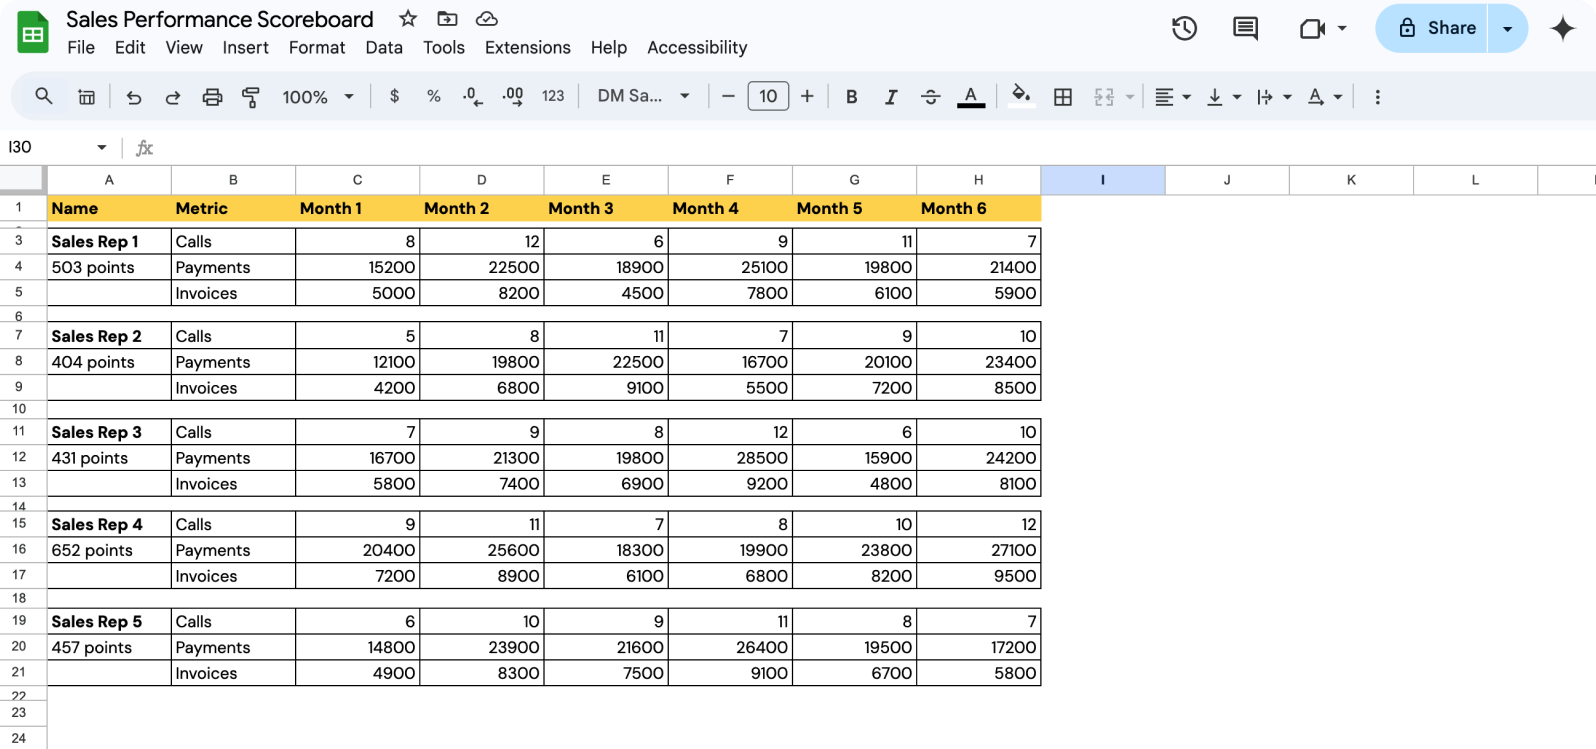Decrease font size minus button
This screenshot has width=1596, height=749.
pyautogui.click(x=728, y=96)
